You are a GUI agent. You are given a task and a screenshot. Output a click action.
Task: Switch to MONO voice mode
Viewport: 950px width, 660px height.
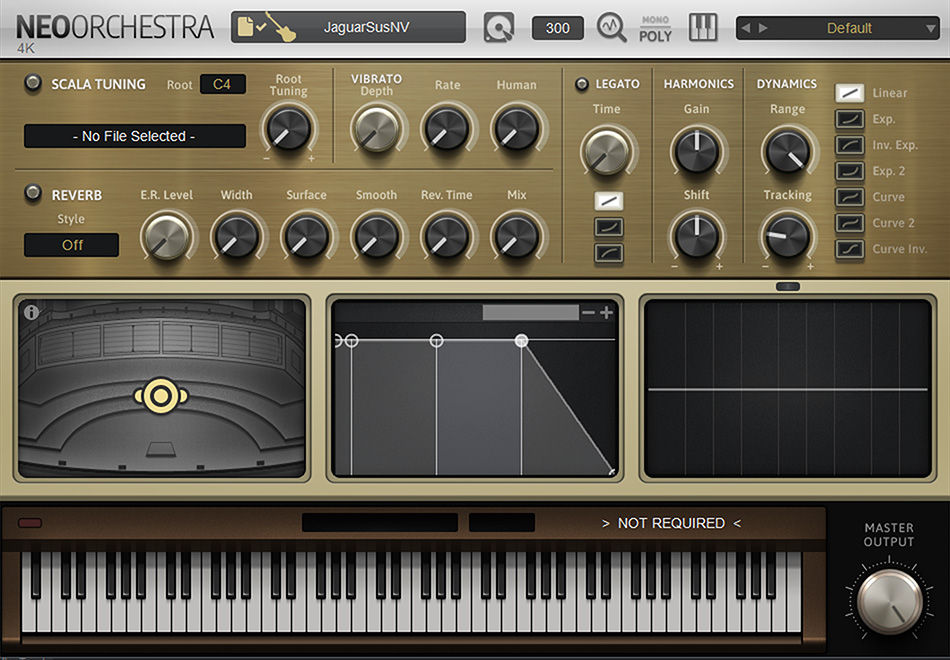point(656,19)
